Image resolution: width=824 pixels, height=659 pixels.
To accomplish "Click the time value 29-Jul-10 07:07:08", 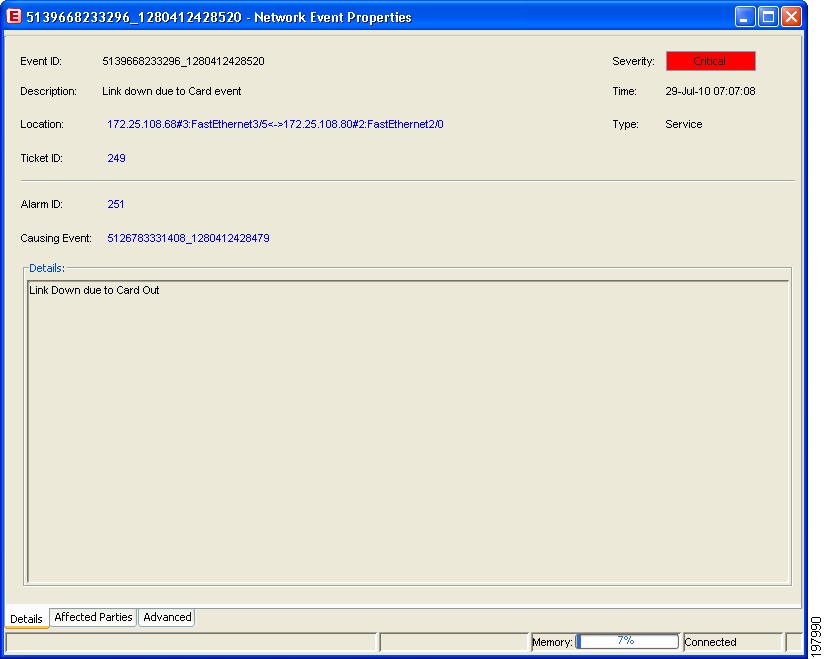I will [x=710, y=91].
